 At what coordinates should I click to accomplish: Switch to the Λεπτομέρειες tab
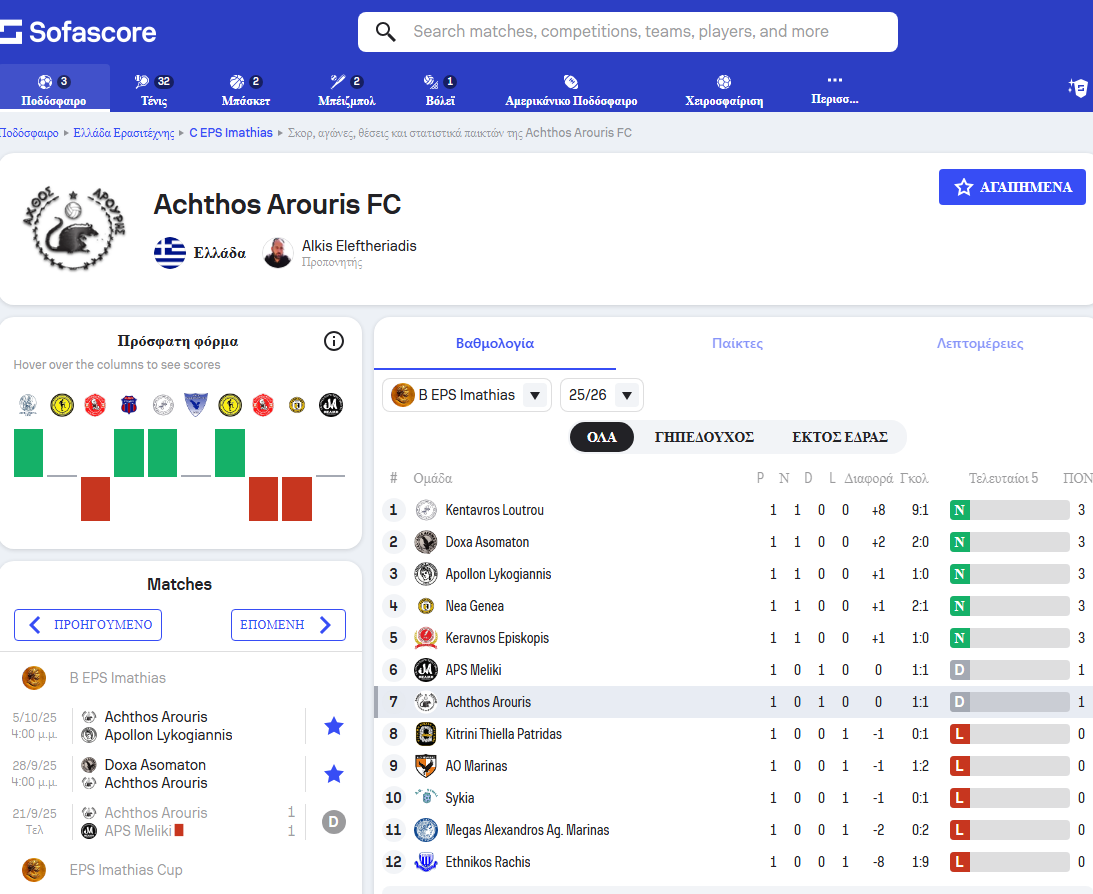[979, 343]
